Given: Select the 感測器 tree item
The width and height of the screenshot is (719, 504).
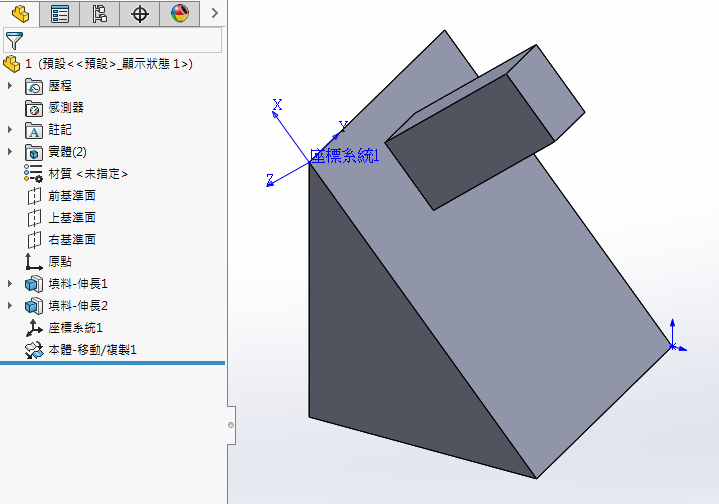Looking at the screenshot, I should (66, 108).
